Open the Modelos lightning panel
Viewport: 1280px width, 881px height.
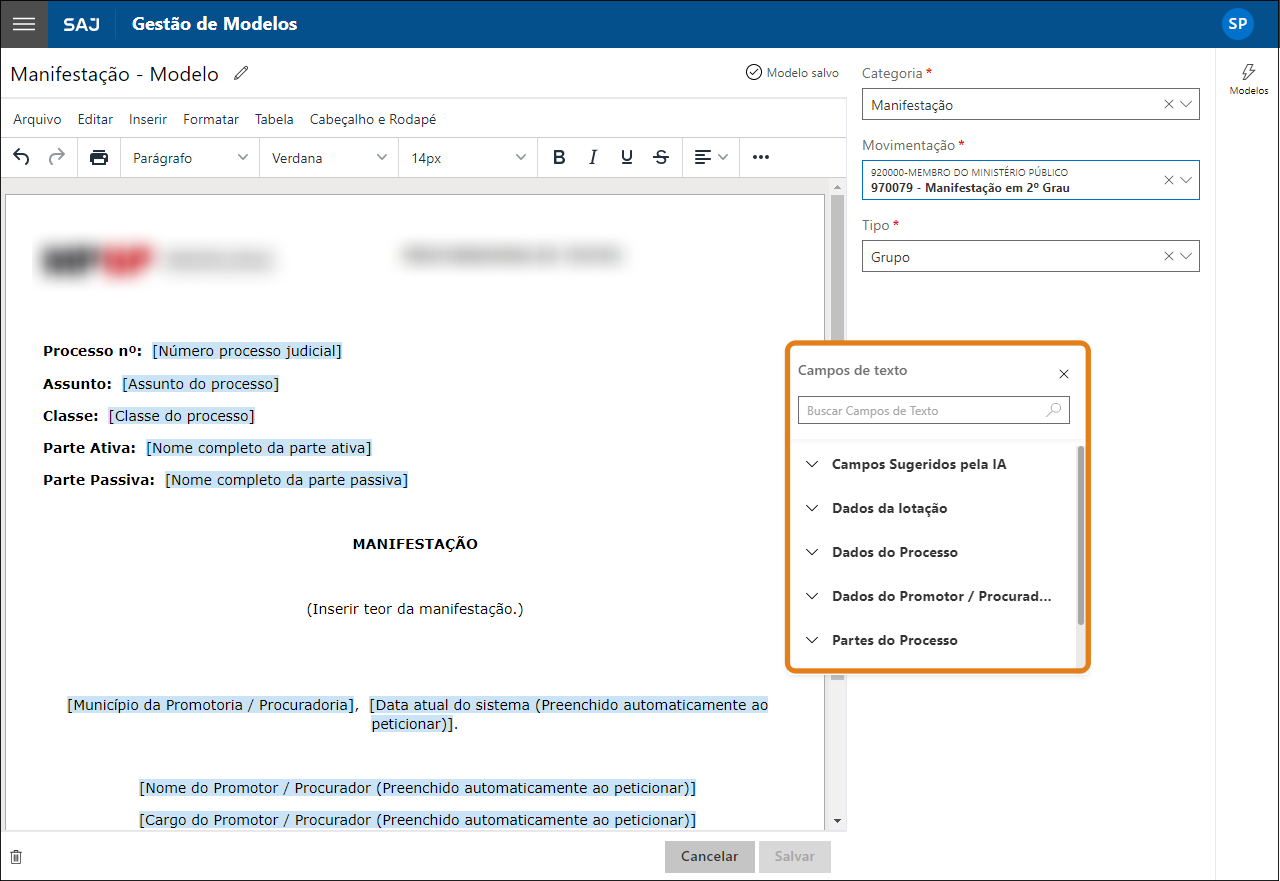(1248, 78)
